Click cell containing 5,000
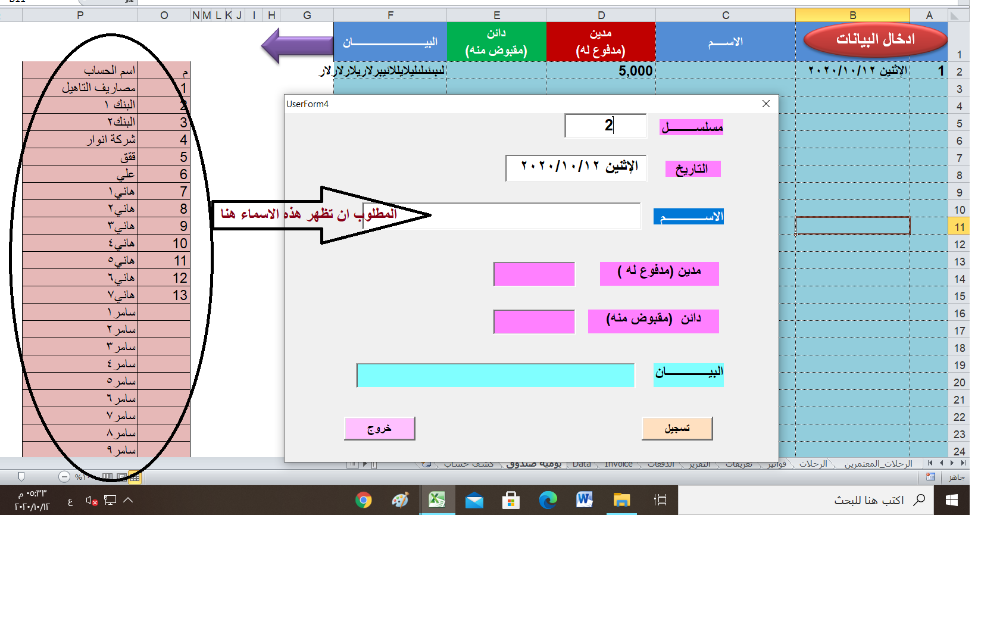This screenshot has width=1000, height=625. point(601,71)
